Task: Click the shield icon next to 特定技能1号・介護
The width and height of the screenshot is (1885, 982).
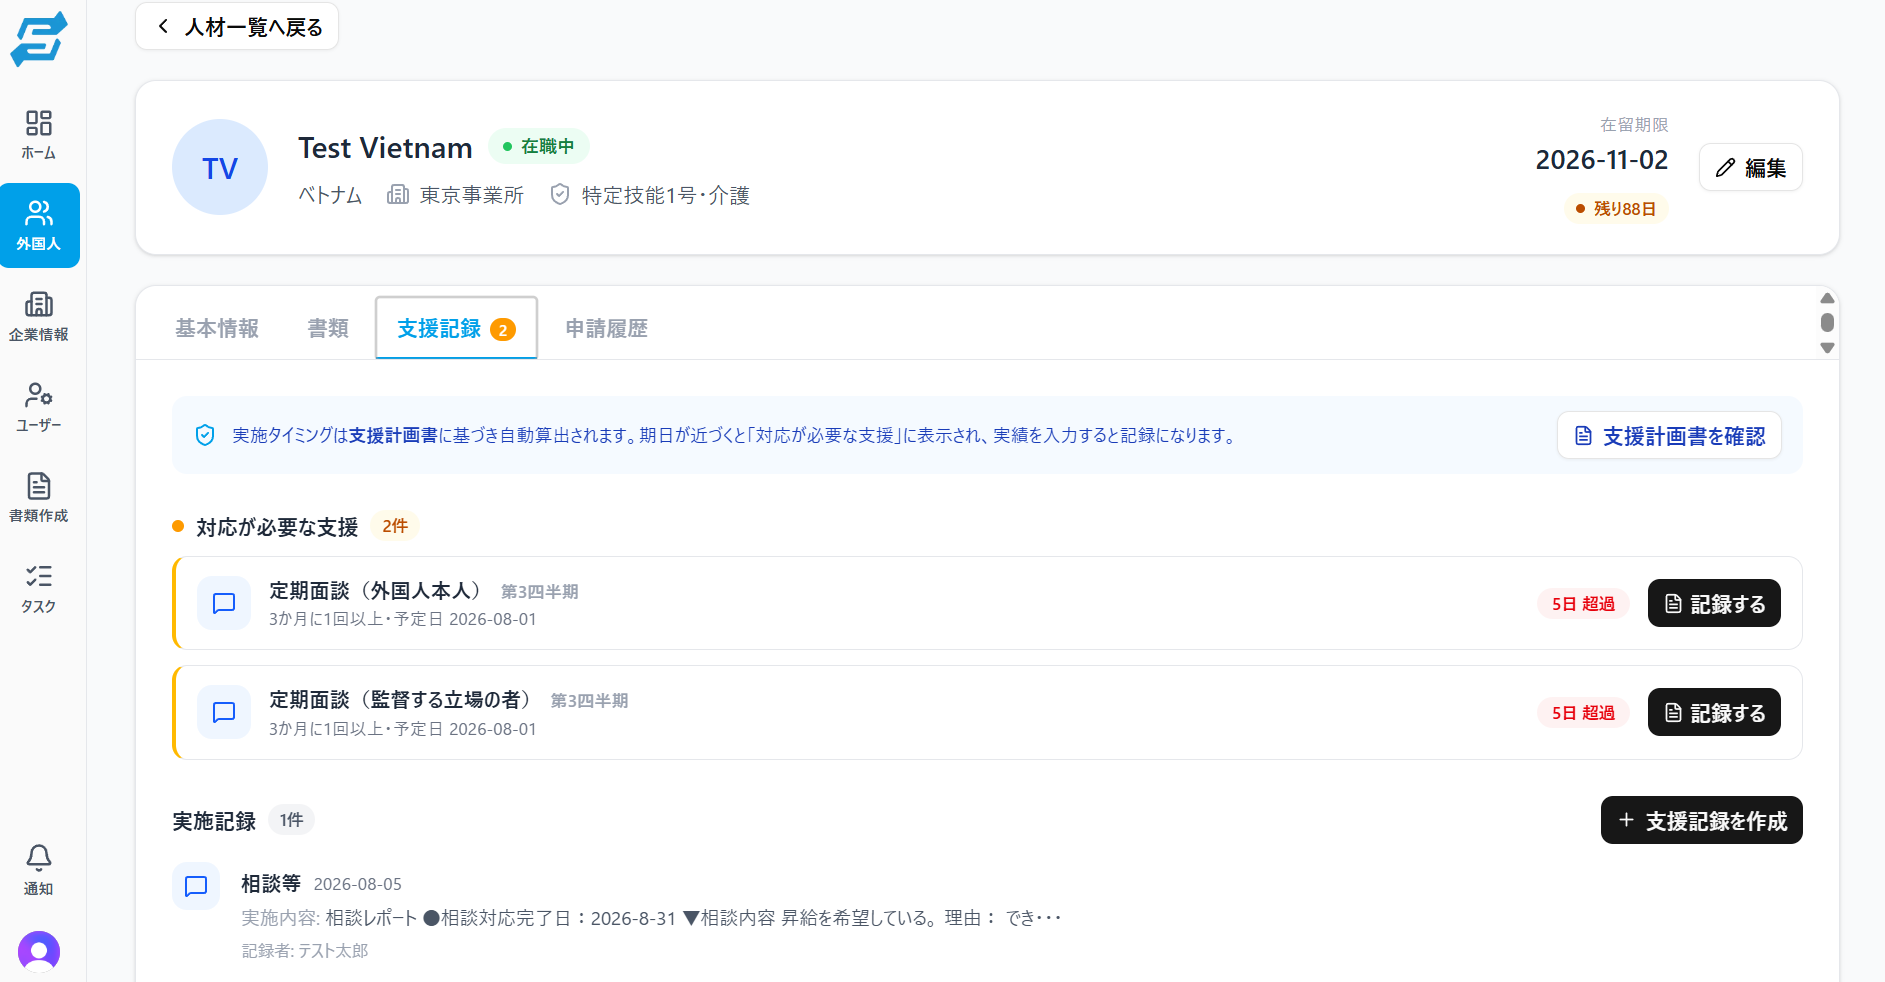Action: pyautogui.click(x=560, y=194)
